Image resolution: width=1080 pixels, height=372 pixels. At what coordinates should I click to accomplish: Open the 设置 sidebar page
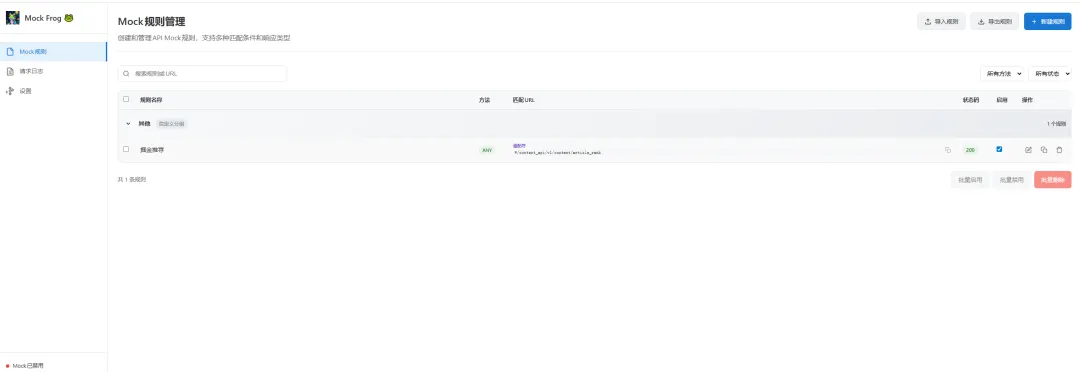tap(54, 91)
